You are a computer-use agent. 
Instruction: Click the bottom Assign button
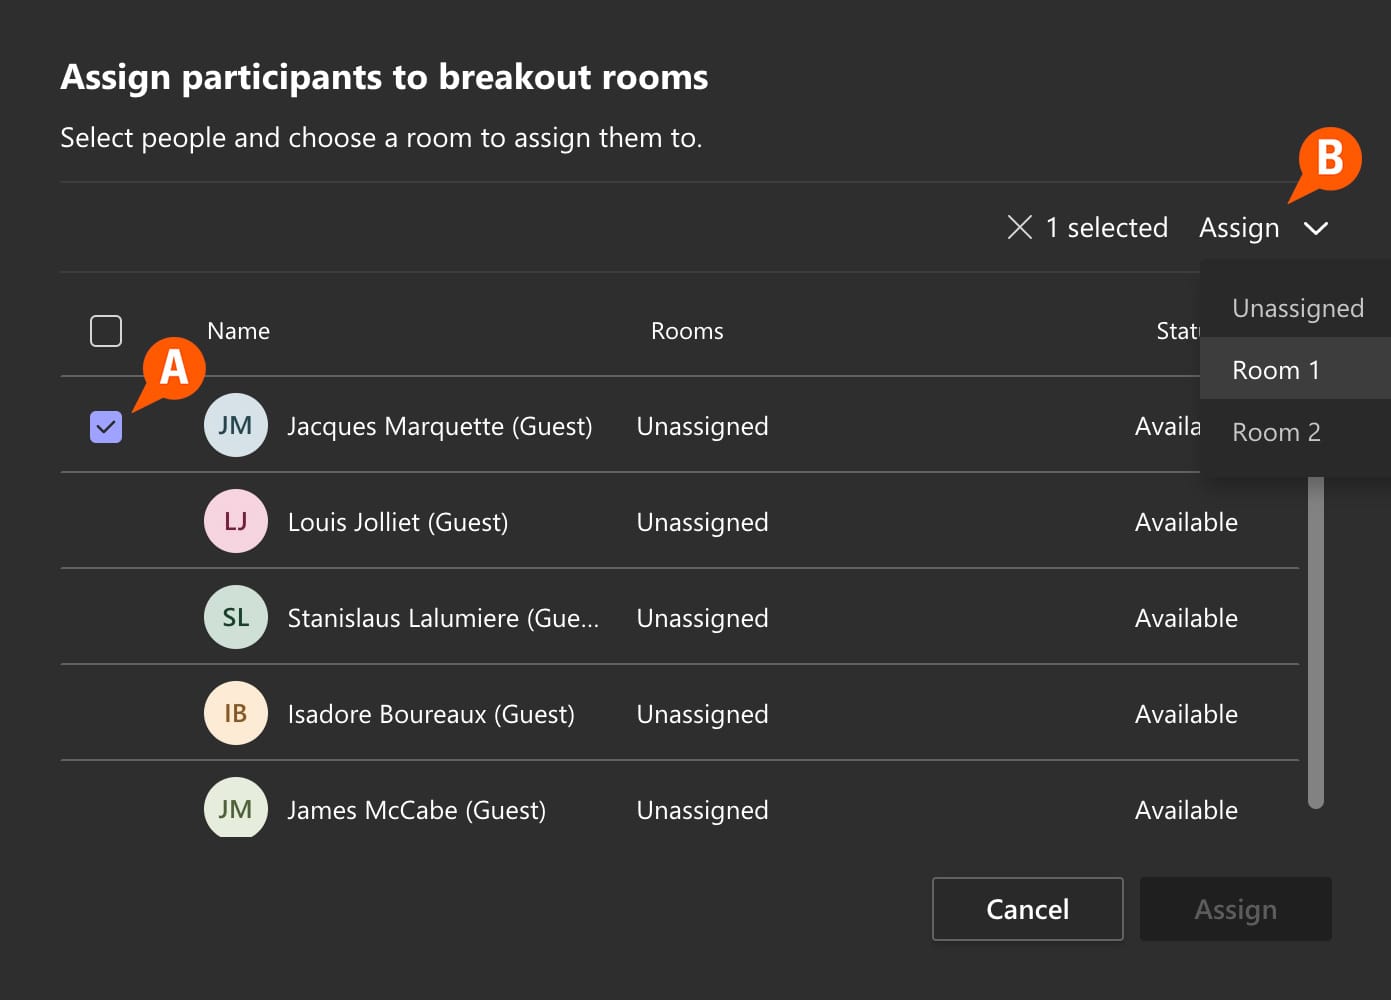[x=1235, y=909]
